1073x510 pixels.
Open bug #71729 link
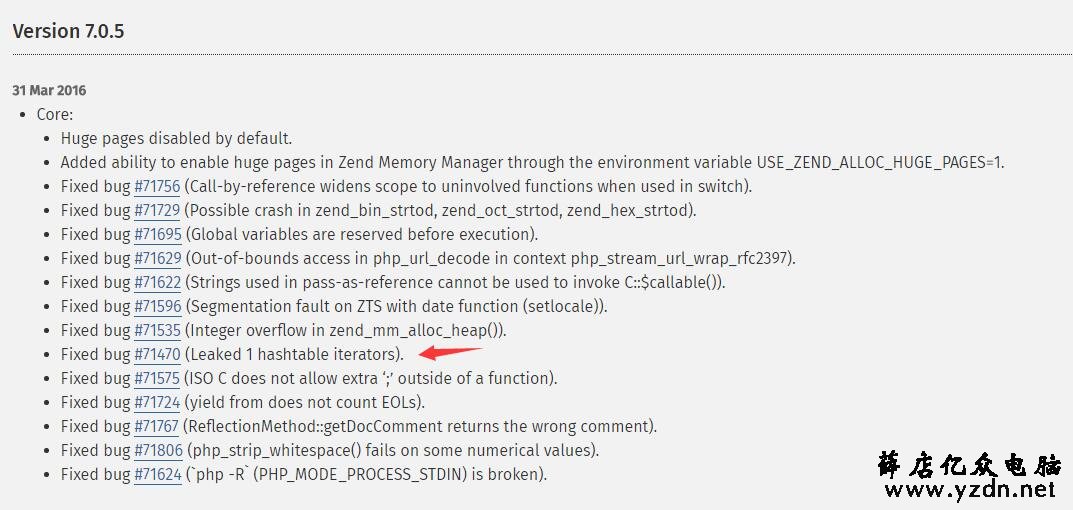[x=157, y=210]
